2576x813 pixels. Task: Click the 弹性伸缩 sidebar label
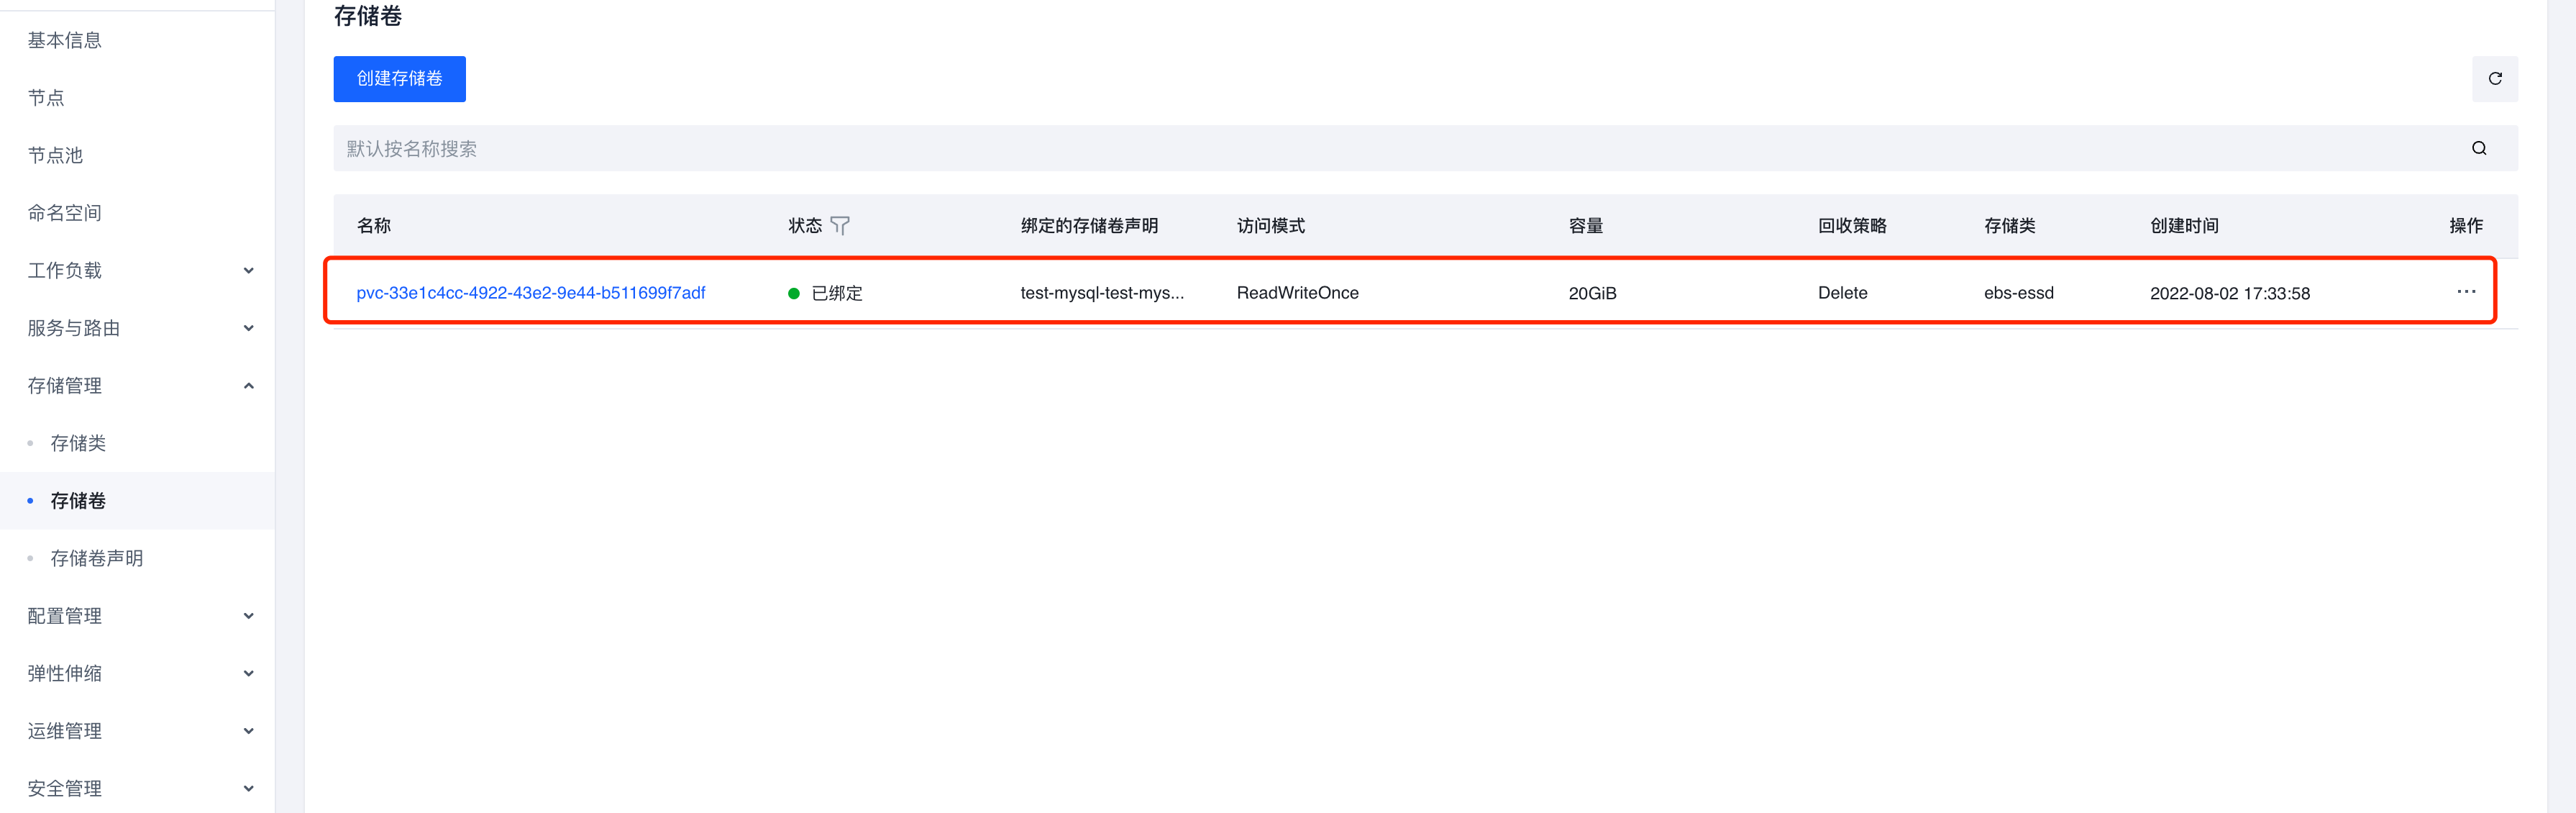pos(65,673)
